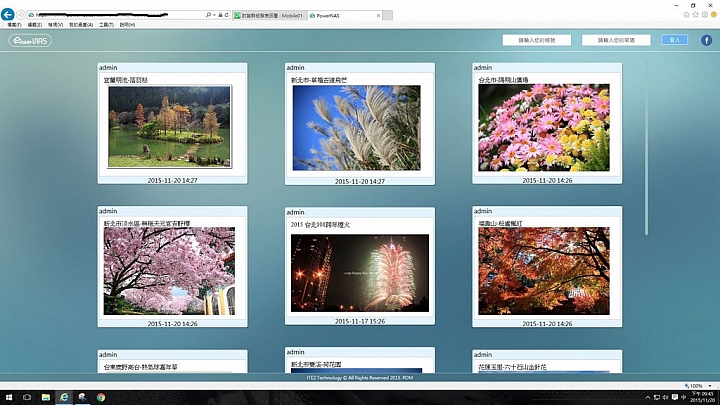The width and height of the screenshot is (720, 405).
Task: Click the Internet Explorer taskbar icon
Action: 64,397
